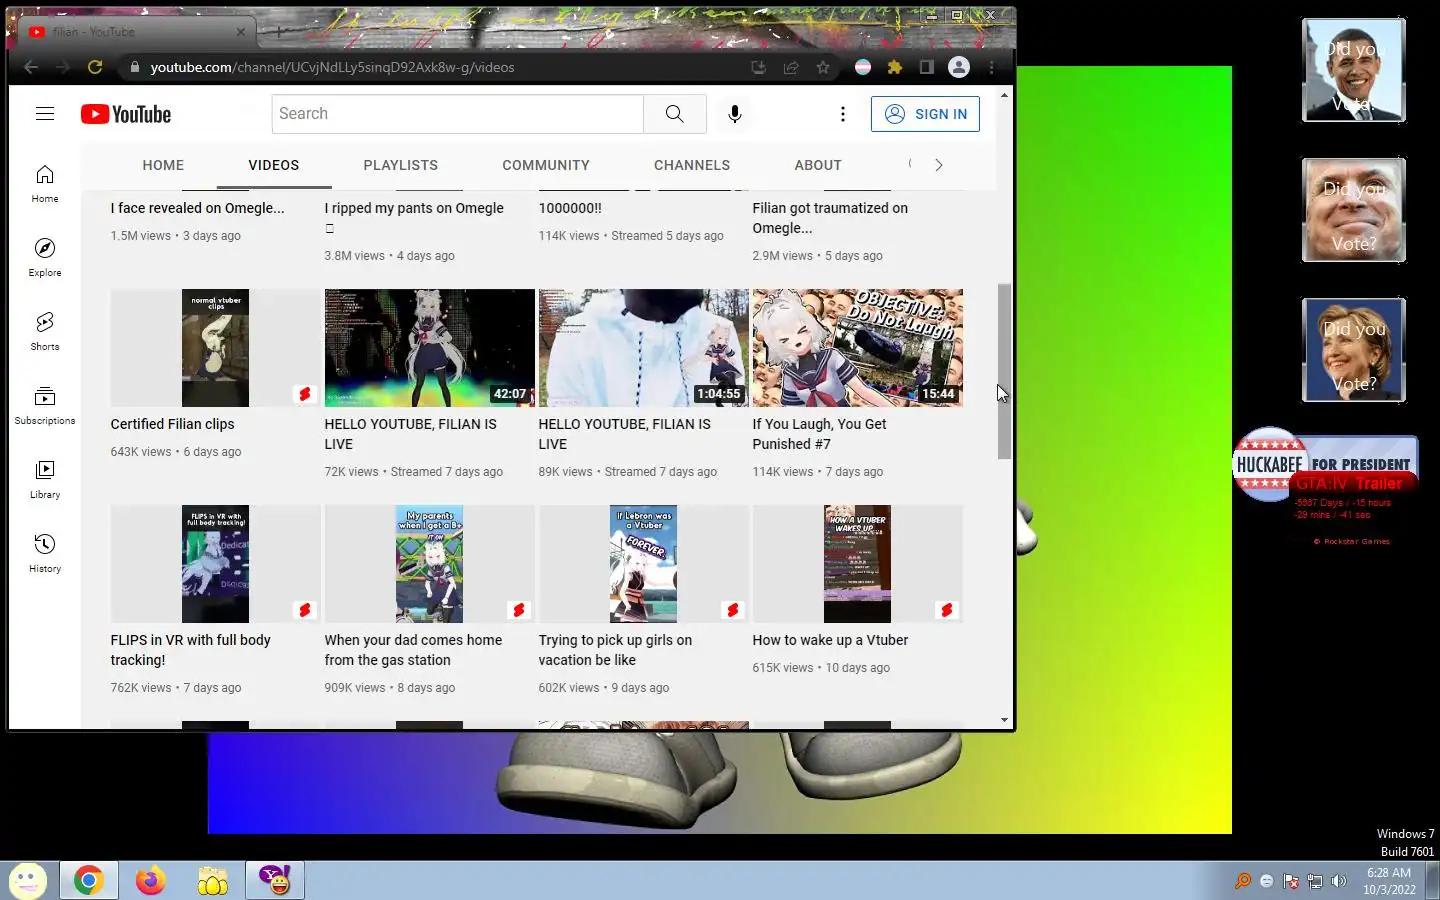
Task: Reload the page in Chrome
Action: point(95,67)
